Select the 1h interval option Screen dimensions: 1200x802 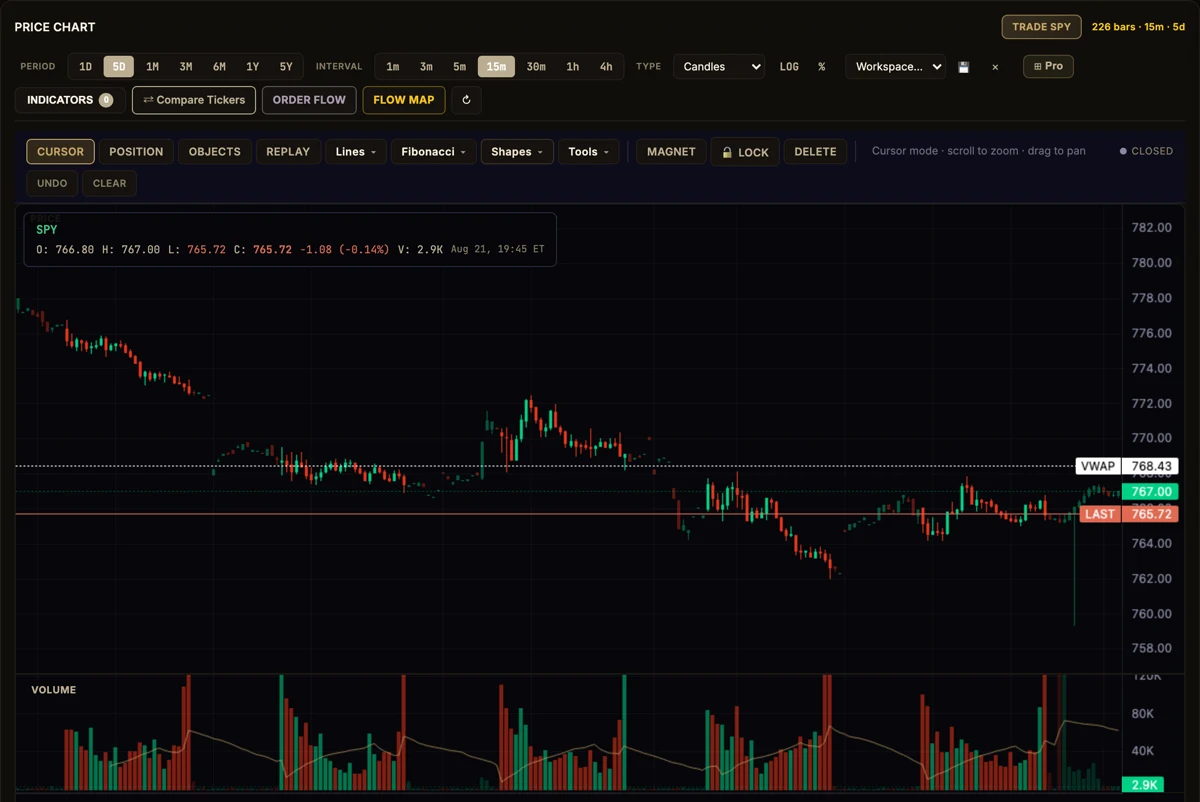[572, 67]
